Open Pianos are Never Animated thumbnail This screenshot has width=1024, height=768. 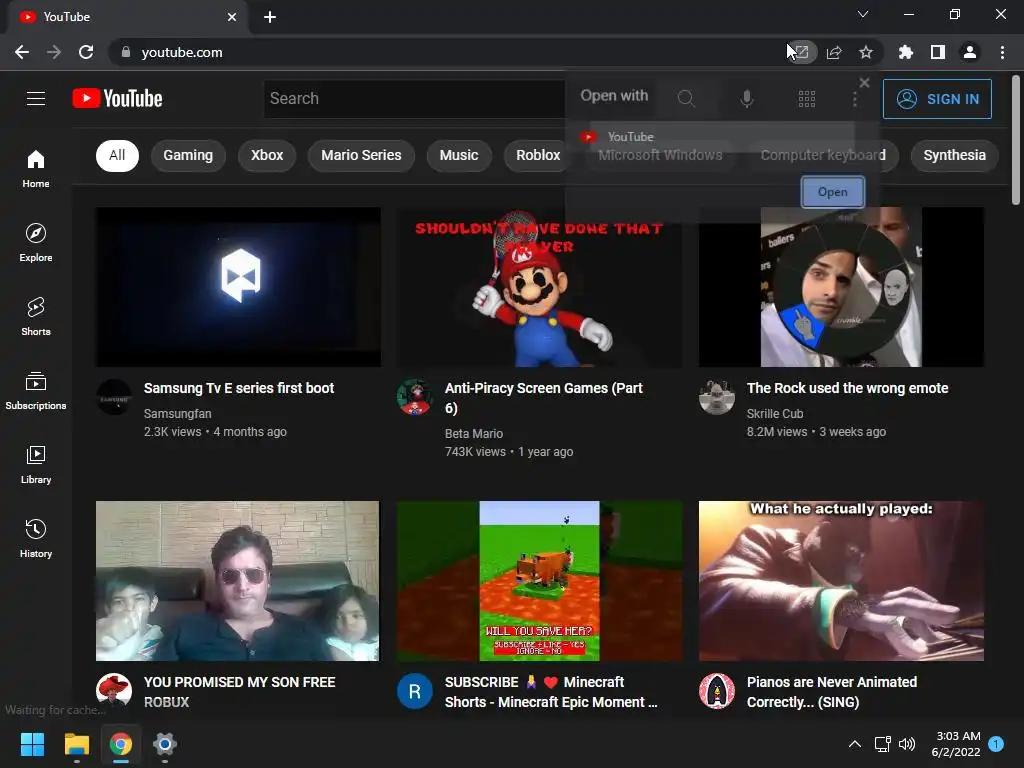coord(841,581)
